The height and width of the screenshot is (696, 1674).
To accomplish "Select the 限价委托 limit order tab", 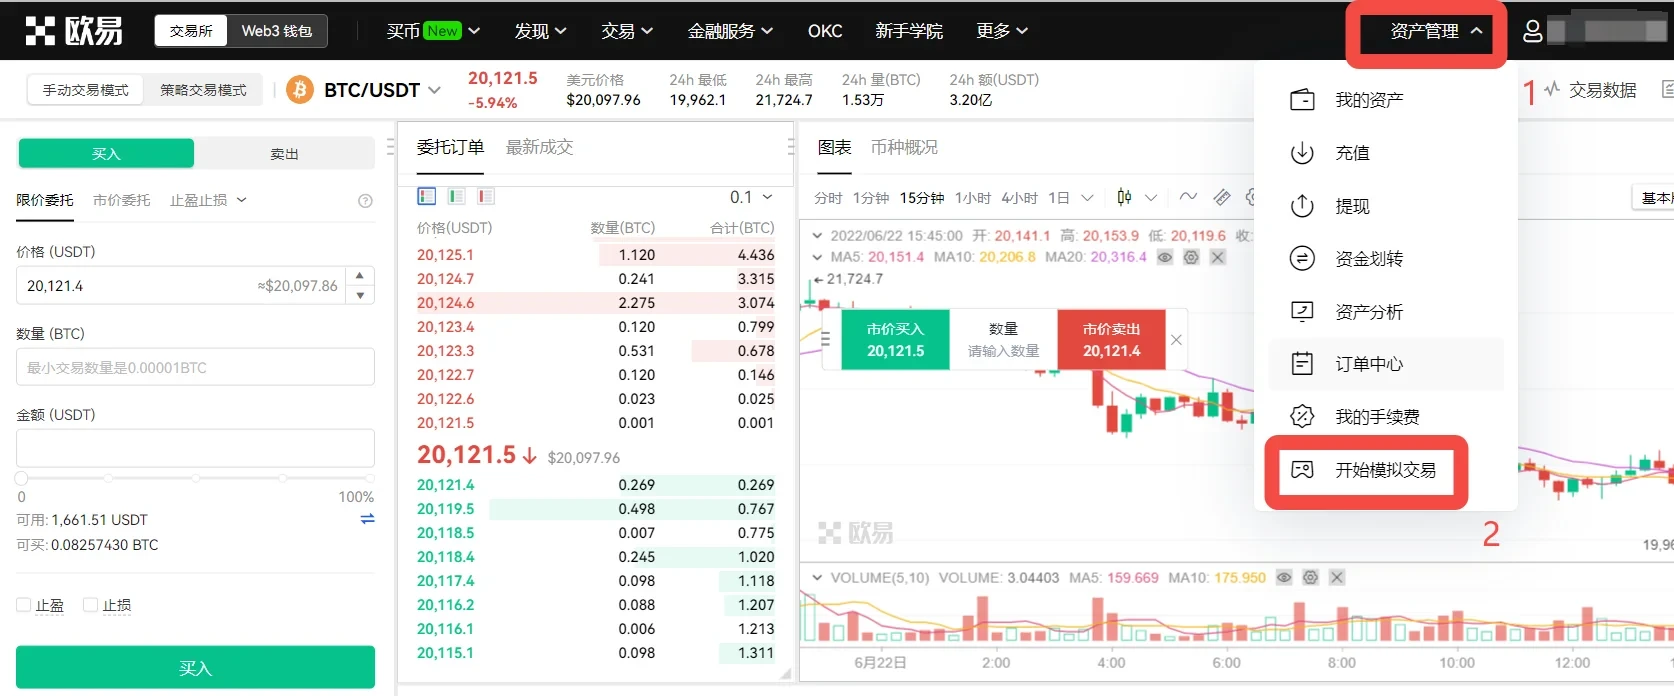I will (45, 200).
